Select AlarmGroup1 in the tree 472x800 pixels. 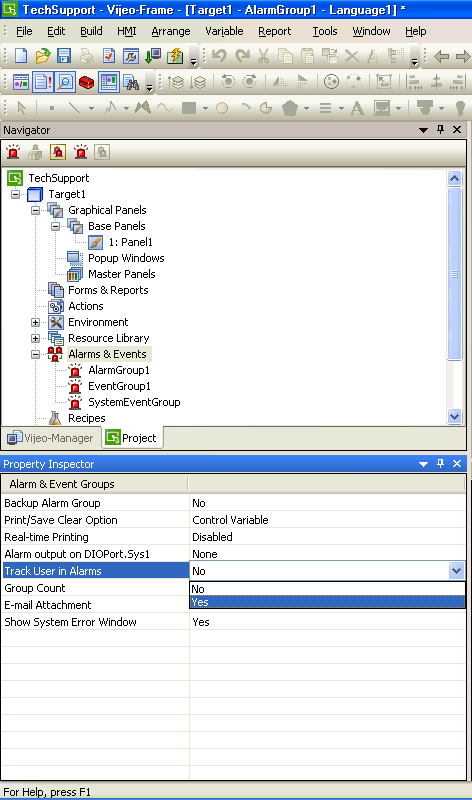[119, 370]
